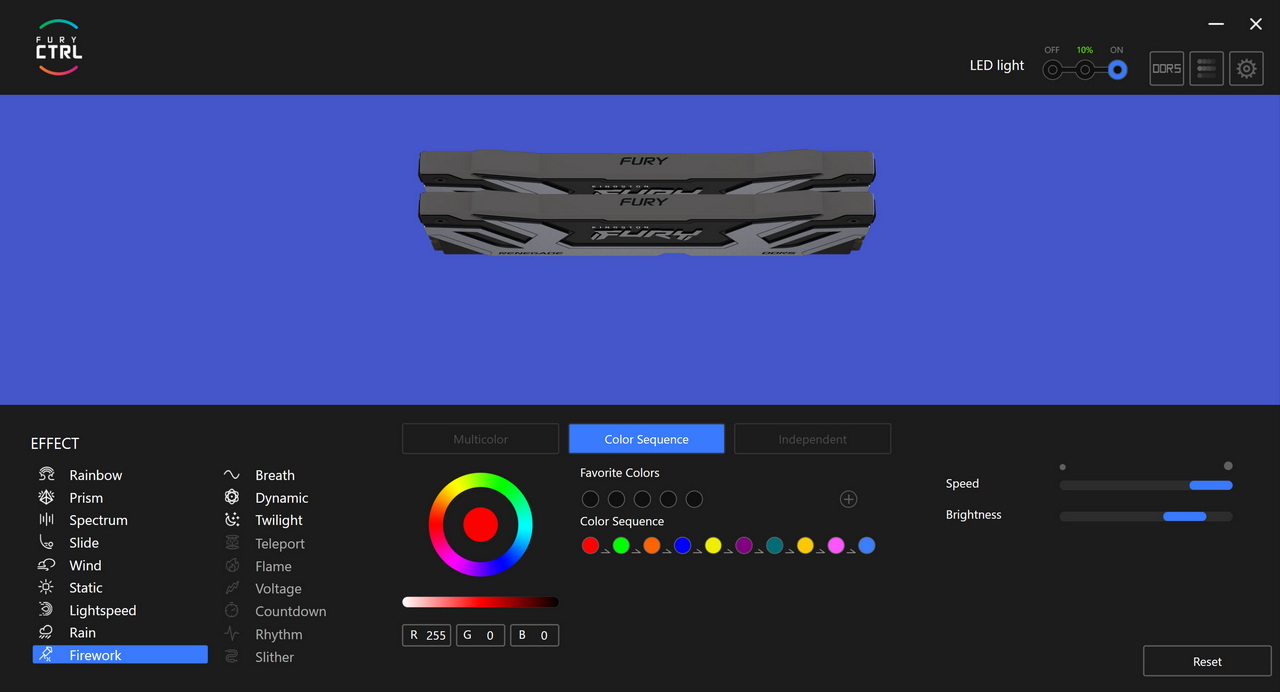Select the Rainbow effect icon

tap(46, 475)
